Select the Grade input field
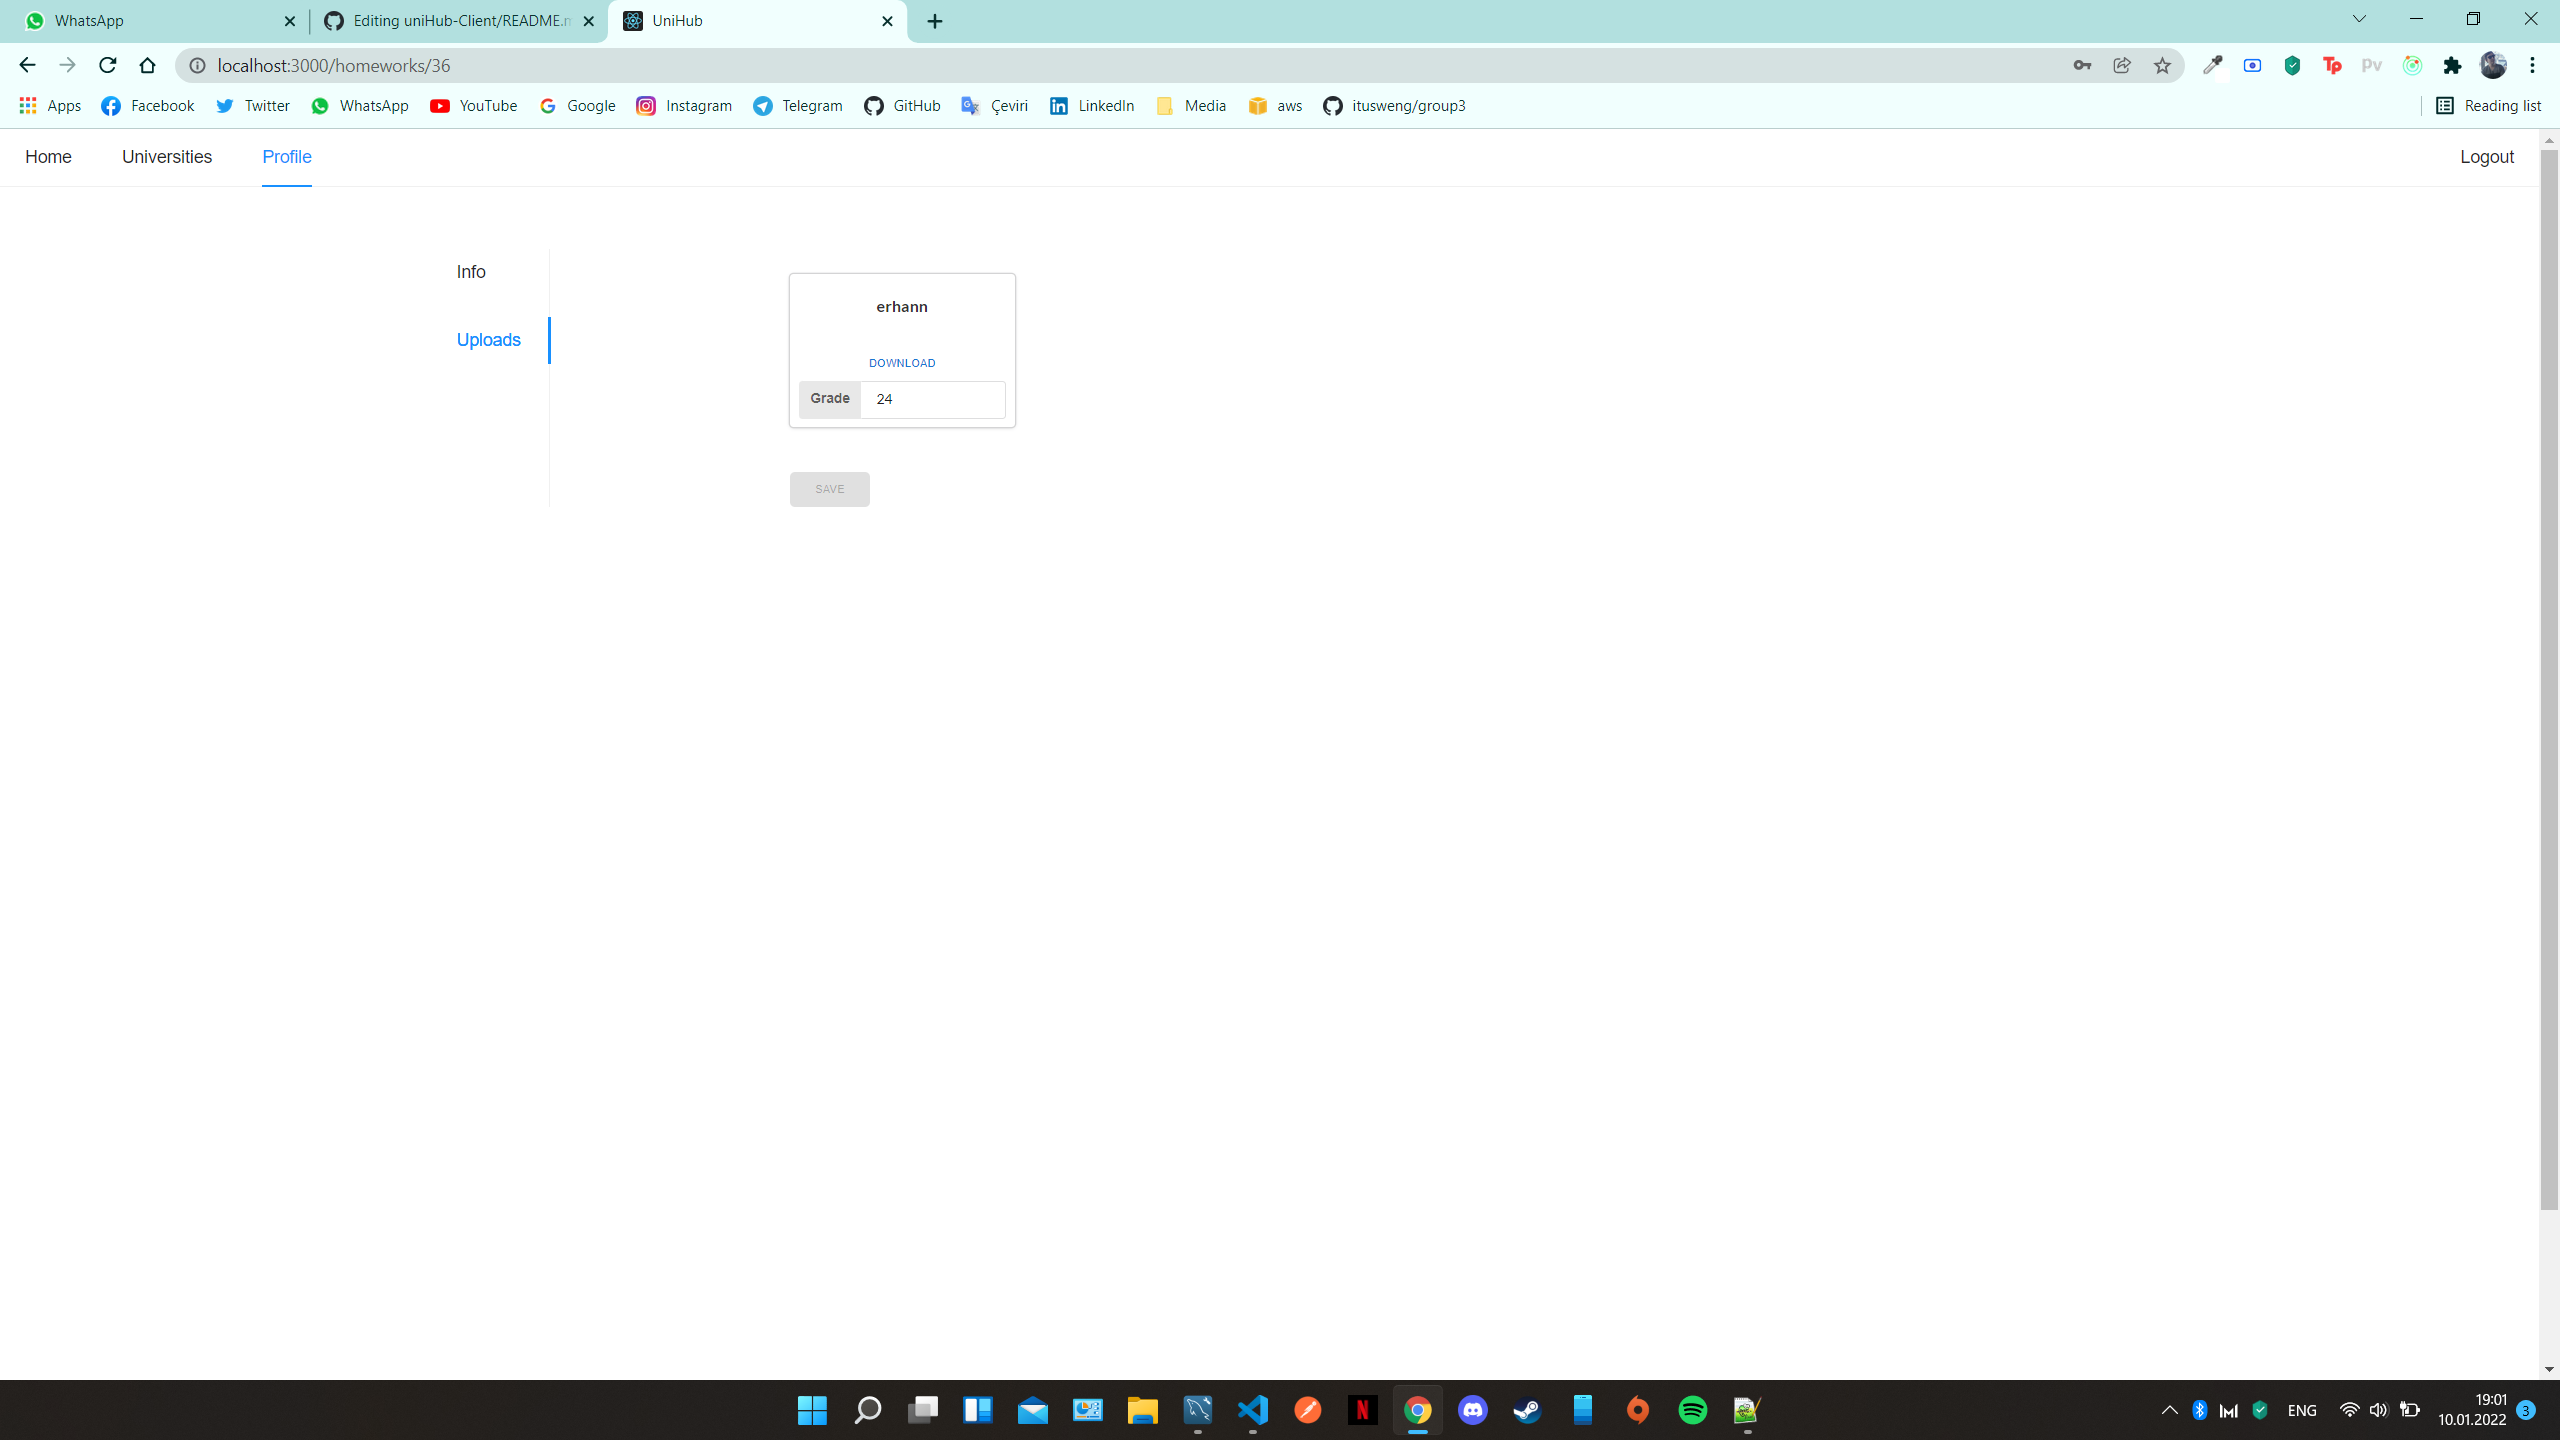The height and width of the screenshot is (1440, 2560). [x=932, y=399]
